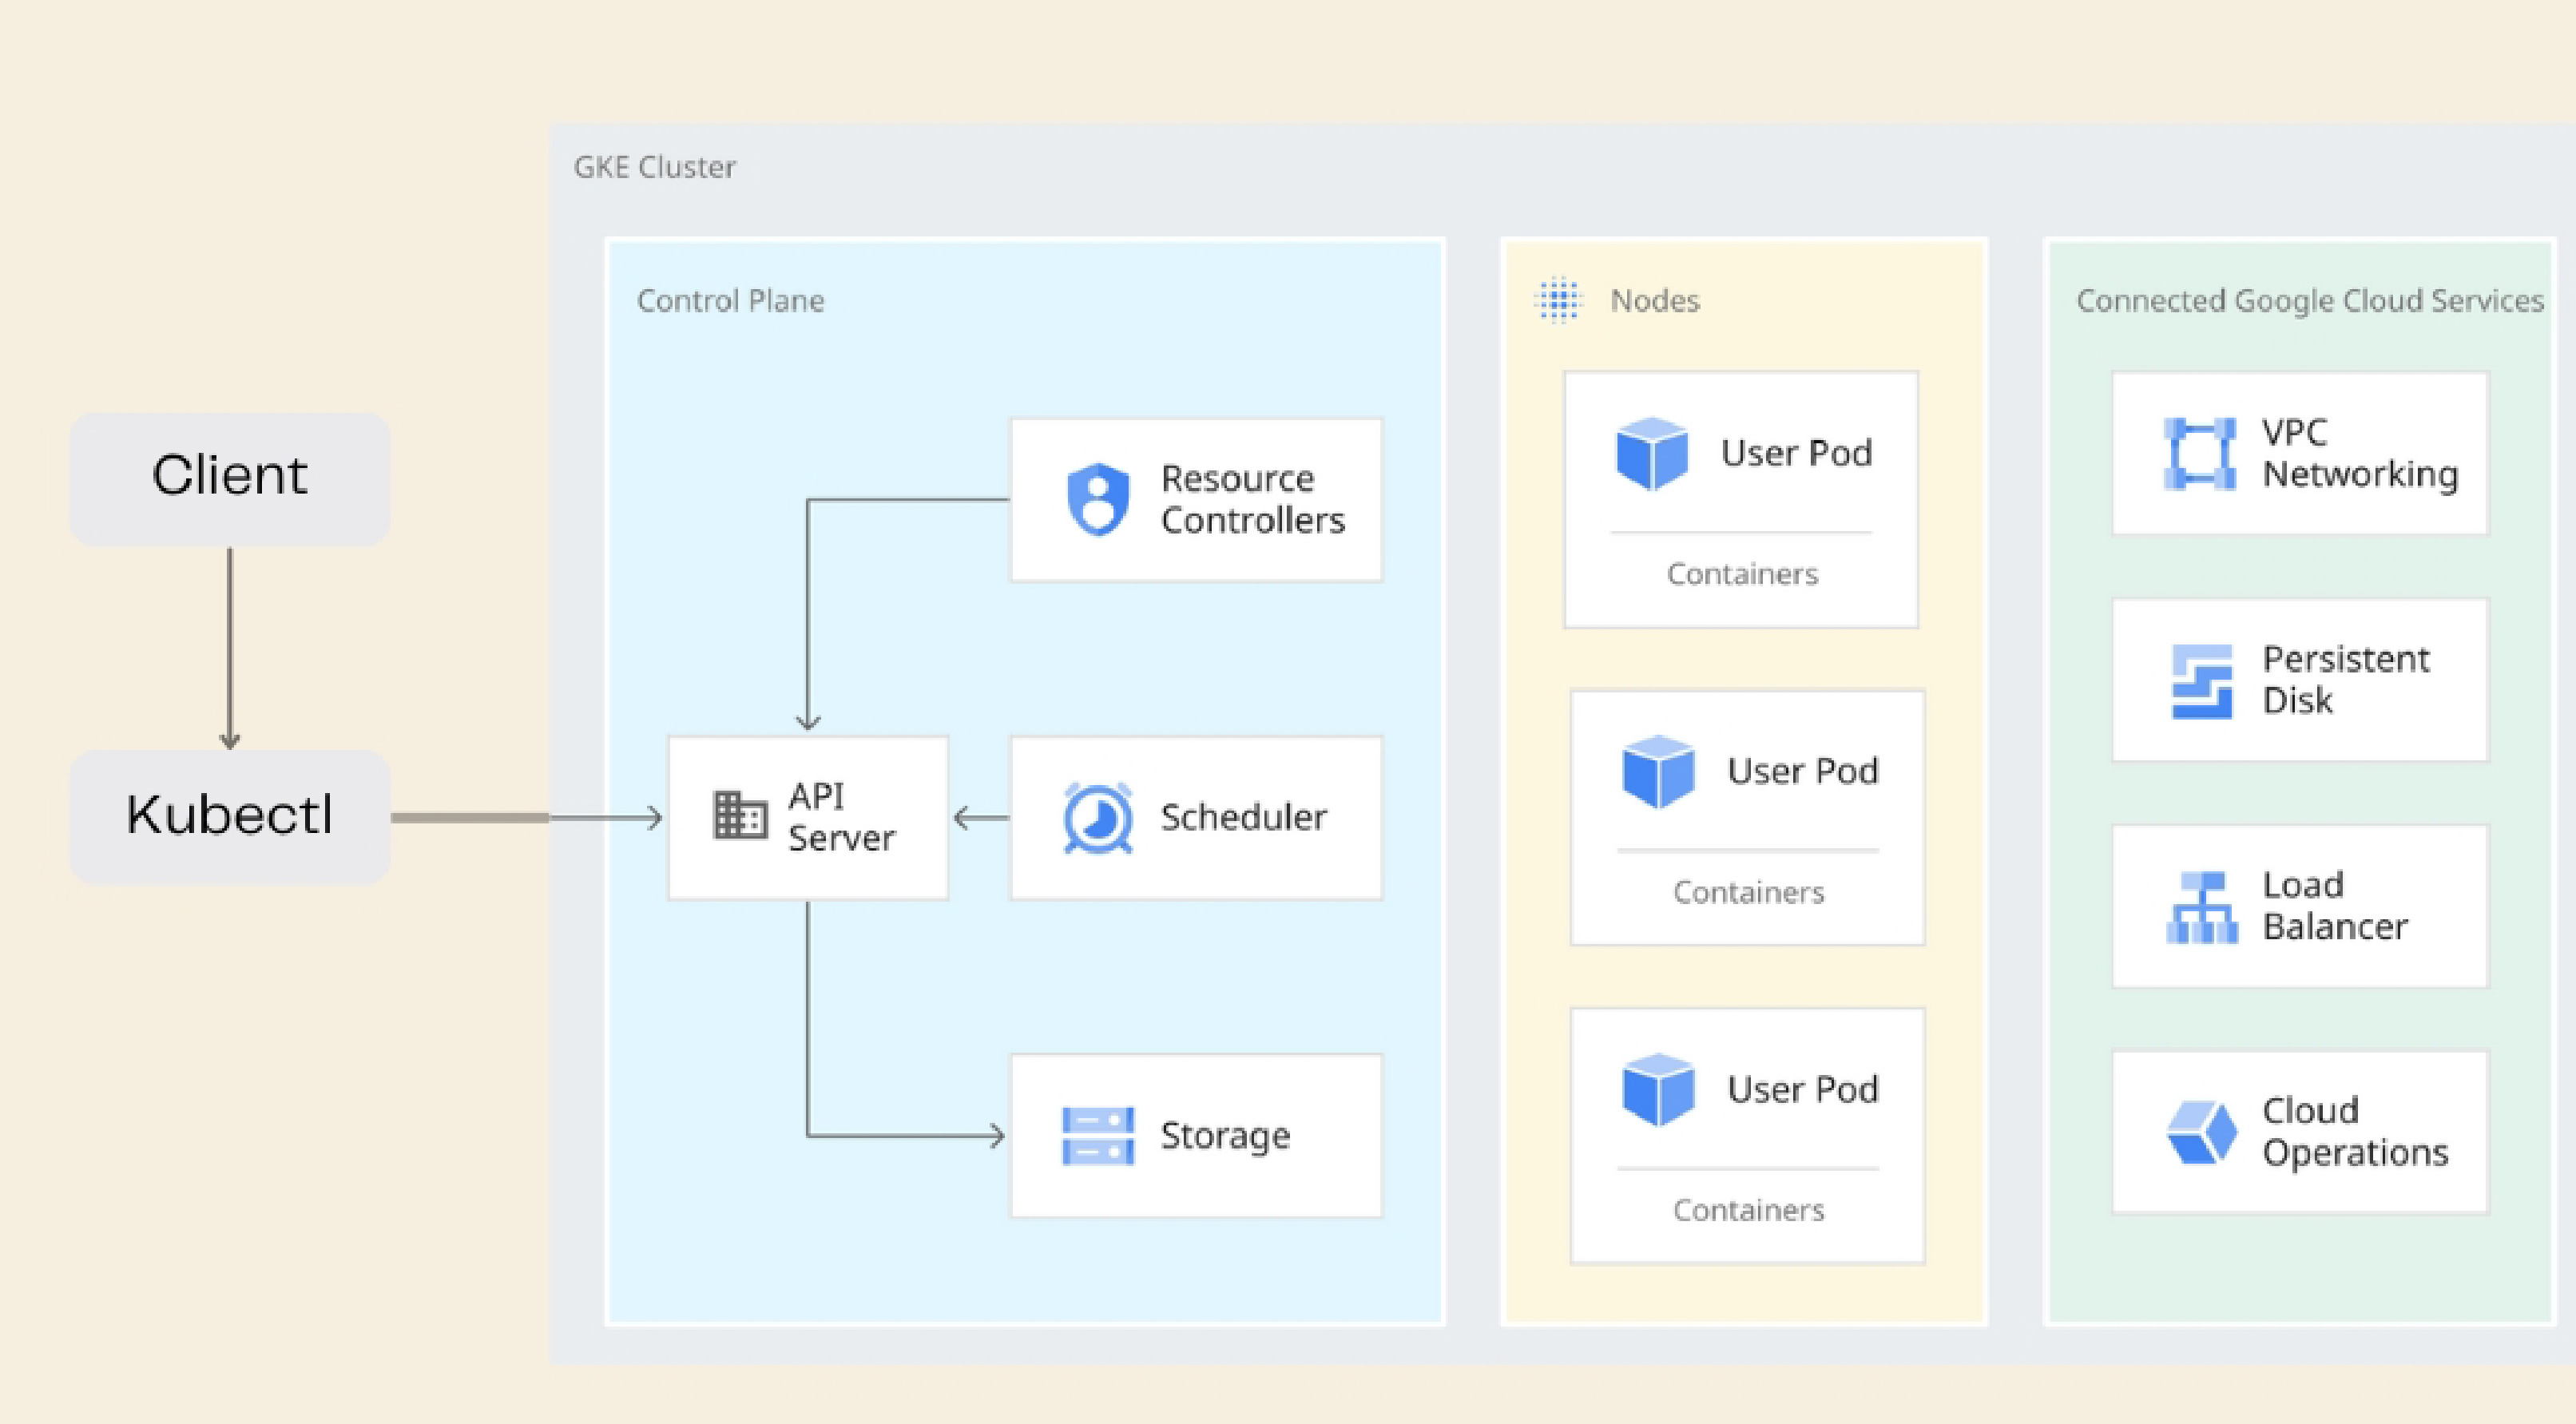Click 'Containers' in the middle pod card

pos(1748,892)
